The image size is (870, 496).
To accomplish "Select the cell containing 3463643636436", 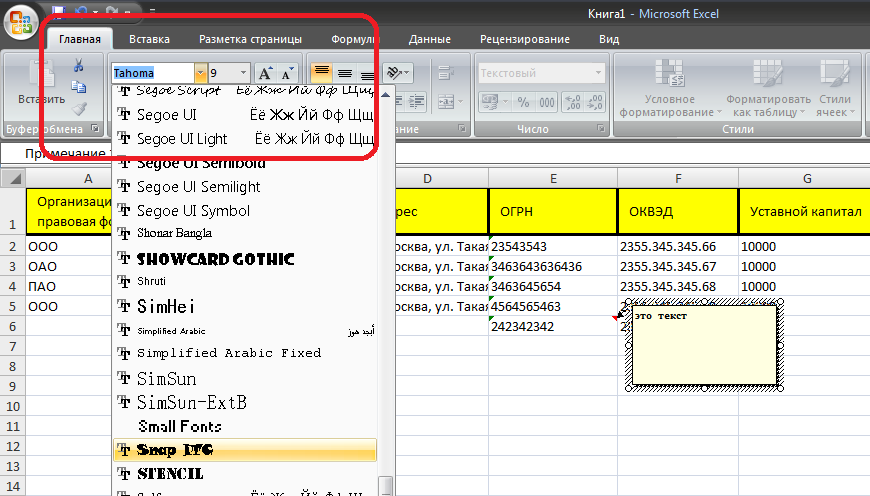I will (553, 266).
